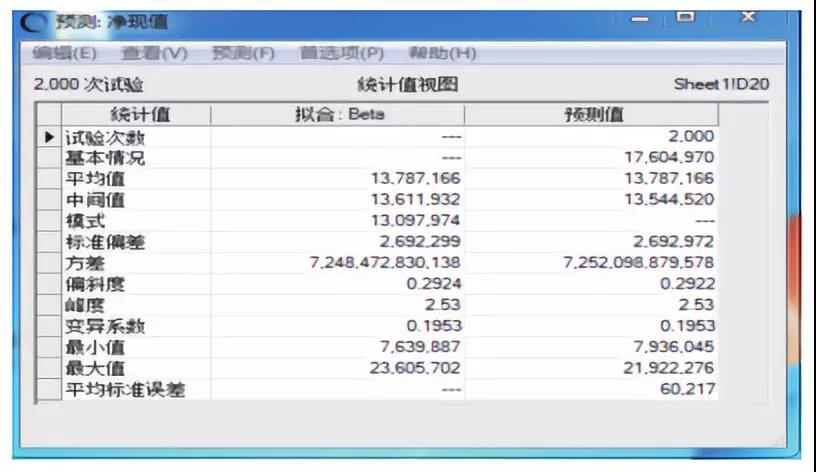Open the 帮助(H) menu
816x472 pixels.
pyautogui.click(x=442, y=53)
